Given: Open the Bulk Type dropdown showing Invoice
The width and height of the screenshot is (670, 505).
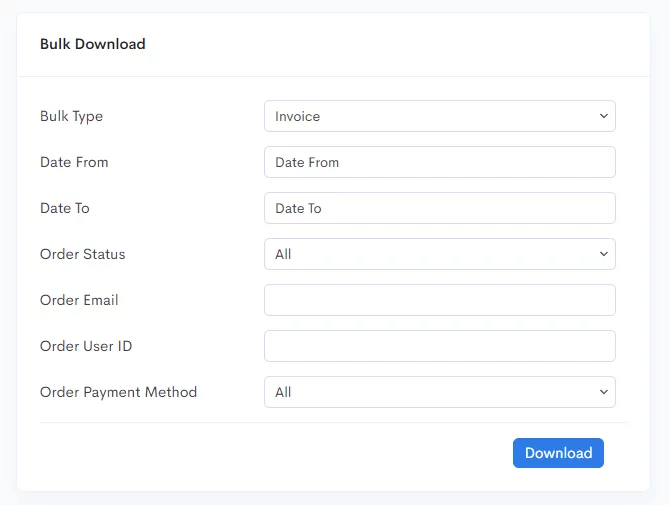Looking at the screenshot, I should pos(440,116).
